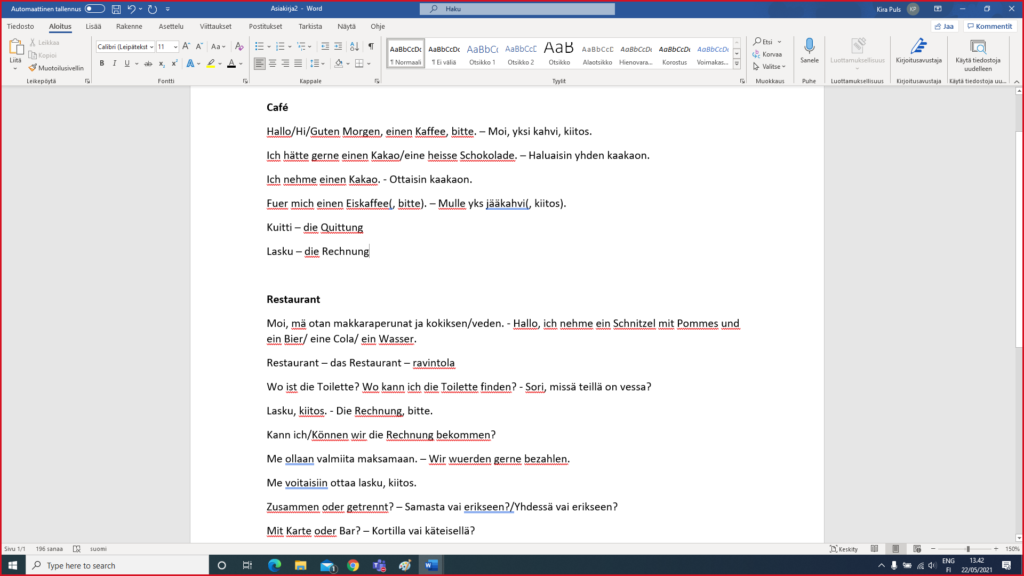Open the Tiedosto menu
This screenshot has width=1024, height=576.
pyautogui.click(x=20, y=27)
